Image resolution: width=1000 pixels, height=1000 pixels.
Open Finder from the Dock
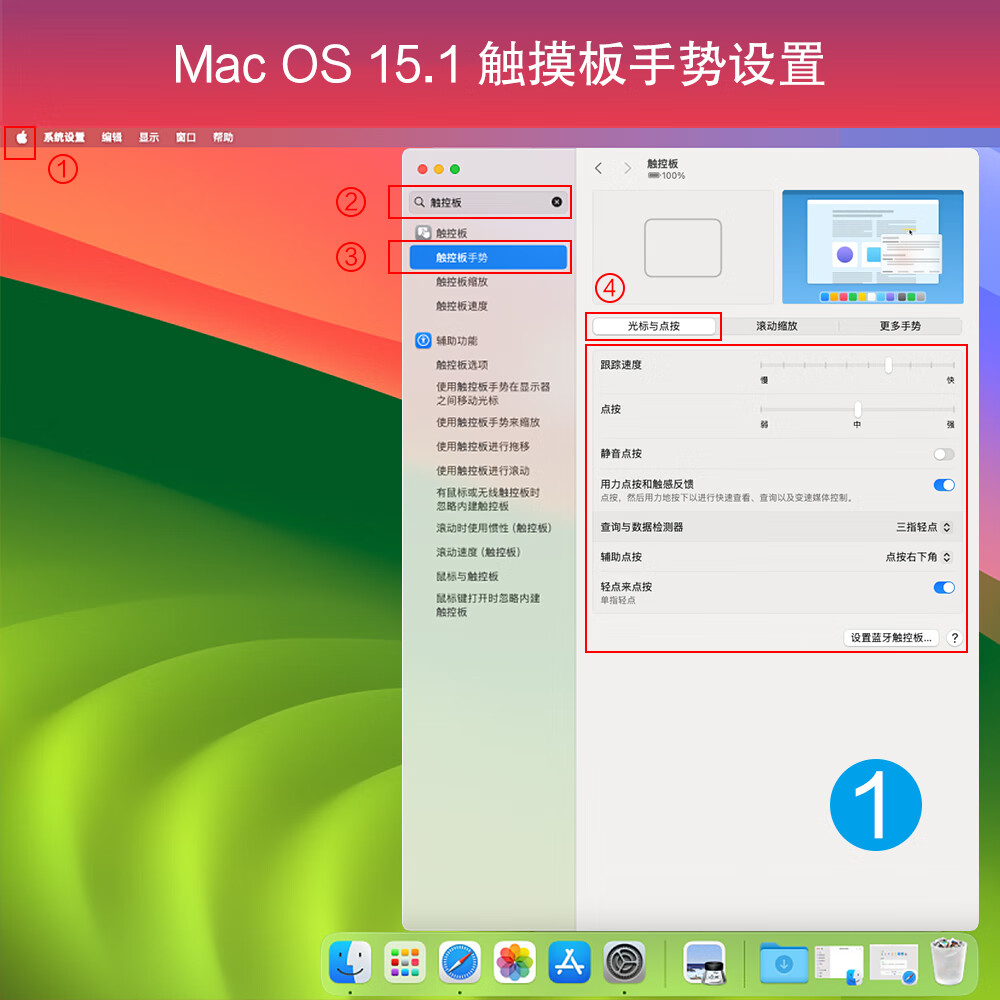(x=350, y=962)
